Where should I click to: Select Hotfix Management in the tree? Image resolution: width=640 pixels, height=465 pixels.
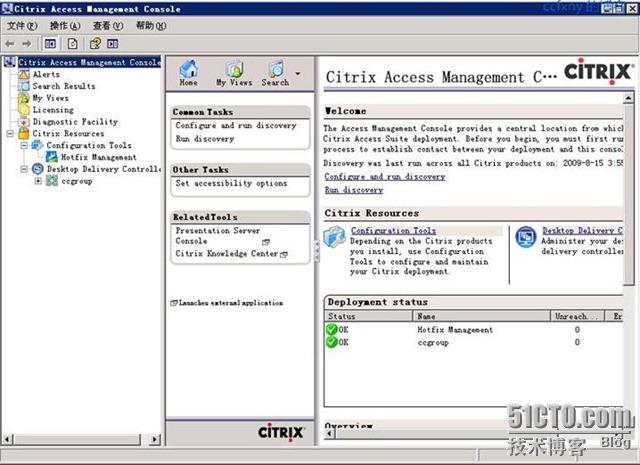(98, 157)
